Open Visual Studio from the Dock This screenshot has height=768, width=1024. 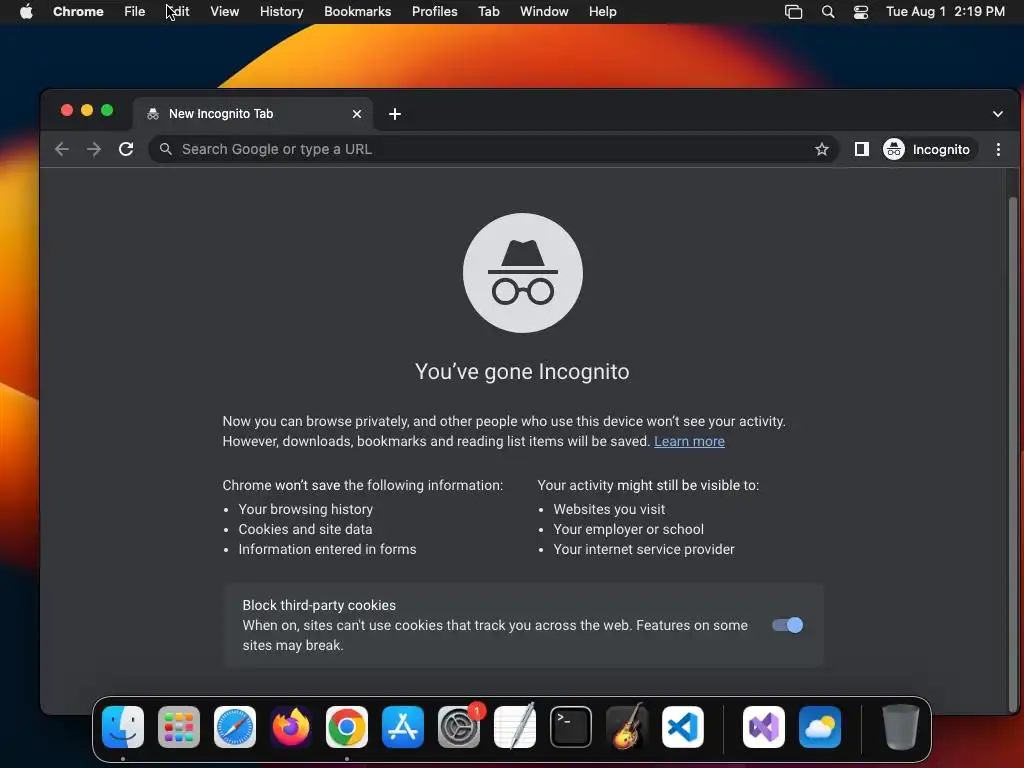(x=764, y=727)
